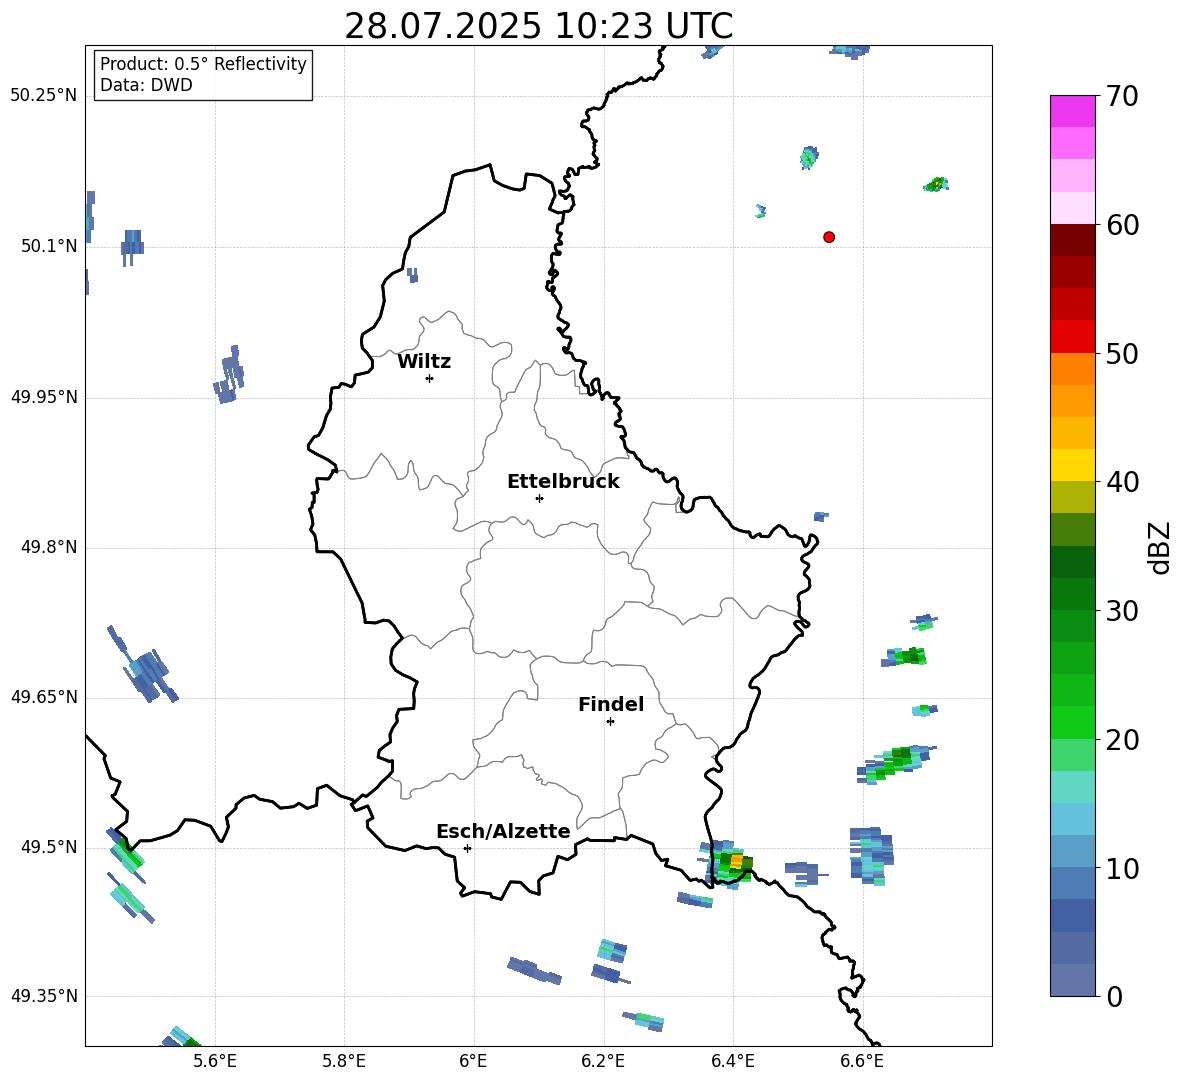Viewport: 1184px width, 1081px height.
Task: Click the 20 colorbar tick label
Action: pos(1122,740)
